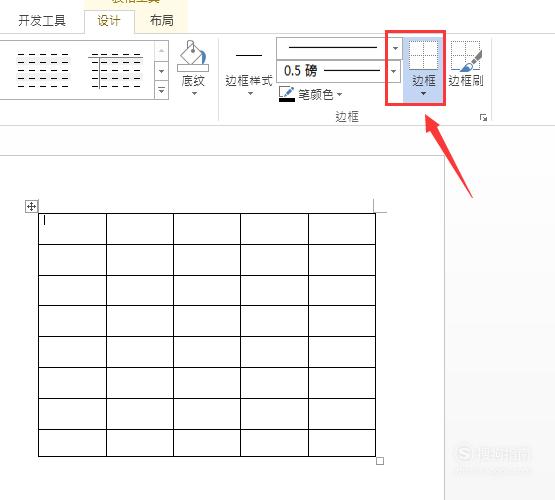The image size is (555, 500).
Task: Select the dashed-line table style thumbnail
Action: tap(43, 70)
